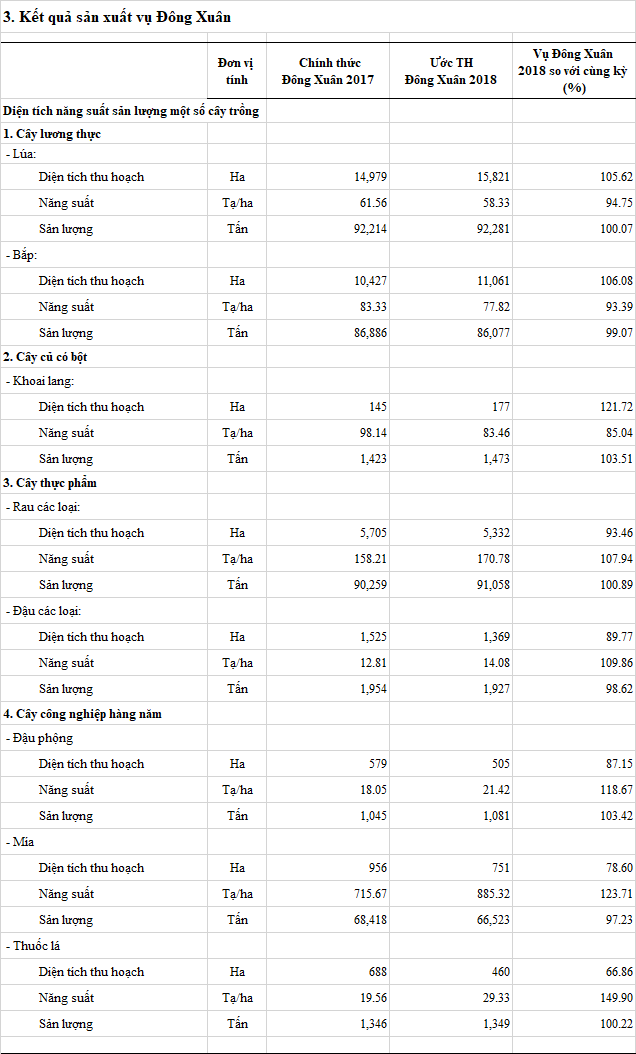
Task: Select the cell containing value 14,979
Action: click(370, 177)
